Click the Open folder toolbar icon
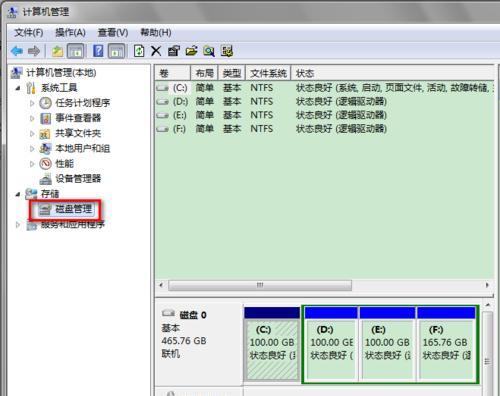The height and width of the screenshot is (396, 500). coord(191,51)
